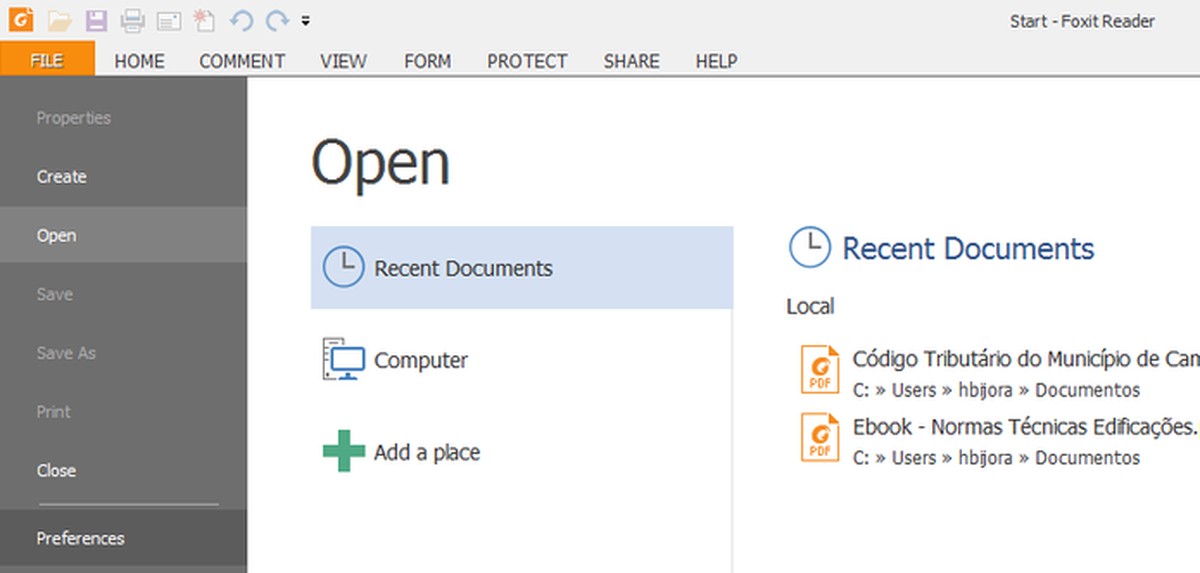The height and width of the screenshot is (573, 1200).
Task: Open the HELP ribbon tab
Action: point(716,61)
